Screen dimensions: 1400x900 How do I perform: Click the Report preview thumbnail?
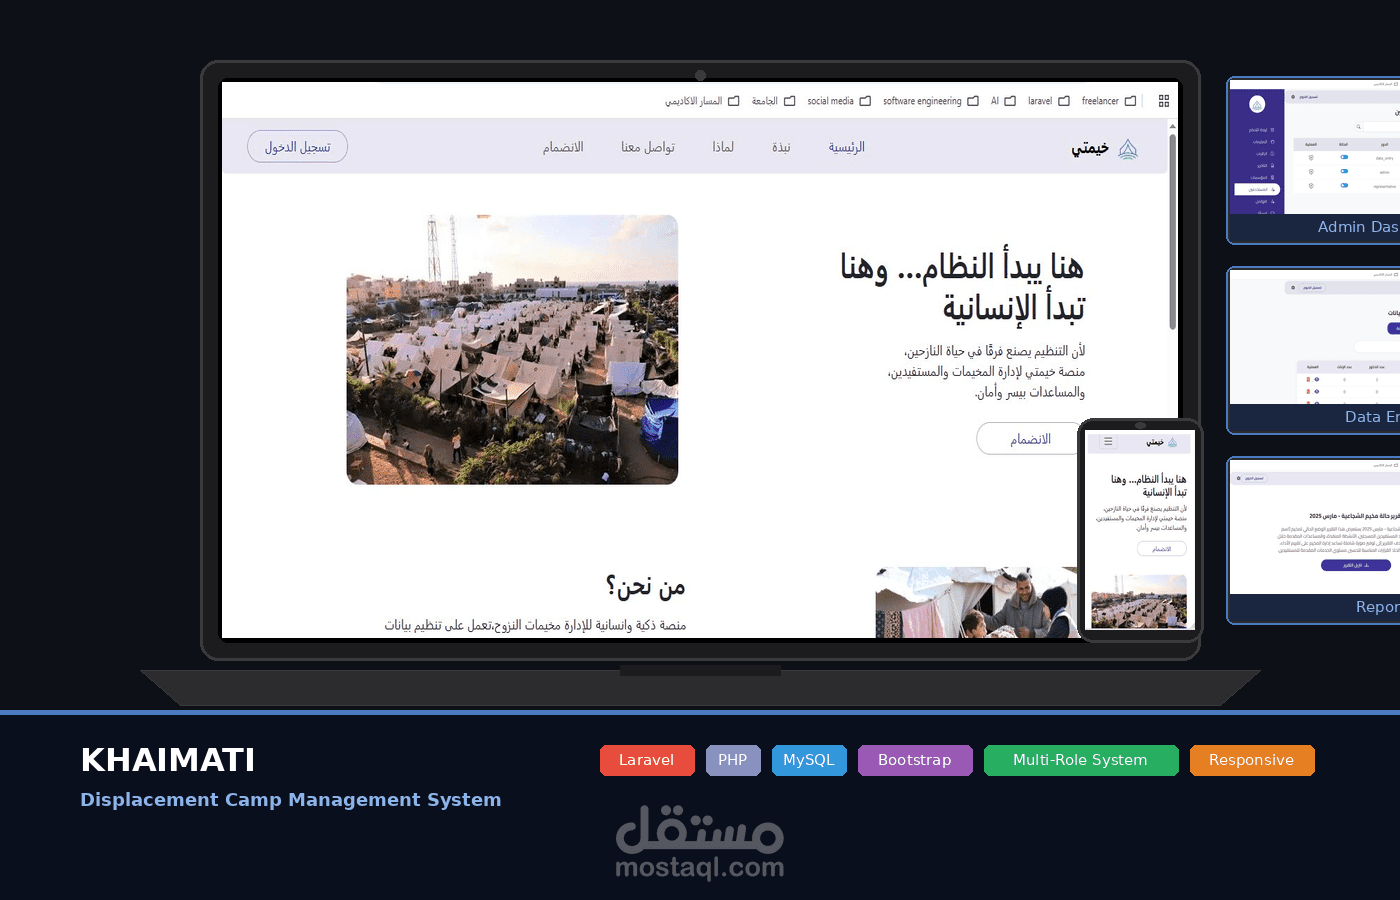click(x=1314, y=540)
